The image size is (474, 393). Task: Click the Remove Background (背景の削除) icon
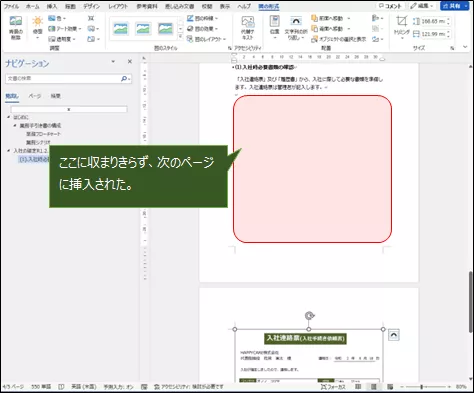pos(16,27)
